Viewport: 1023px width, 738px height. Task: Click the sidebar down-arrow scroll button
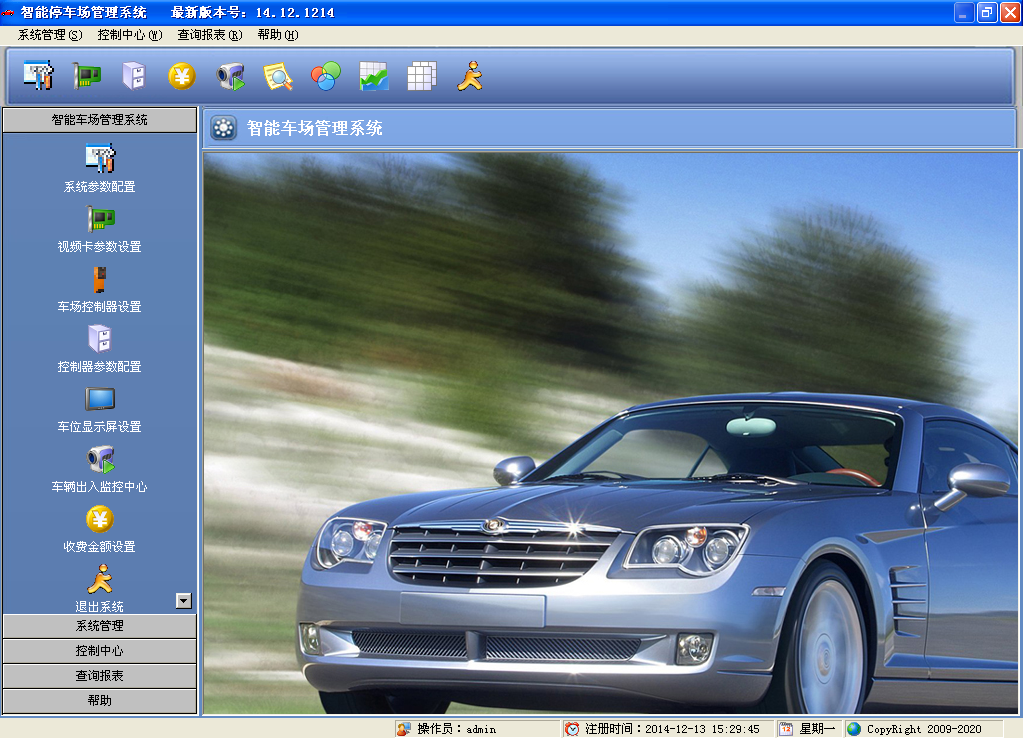pos(182,600)
